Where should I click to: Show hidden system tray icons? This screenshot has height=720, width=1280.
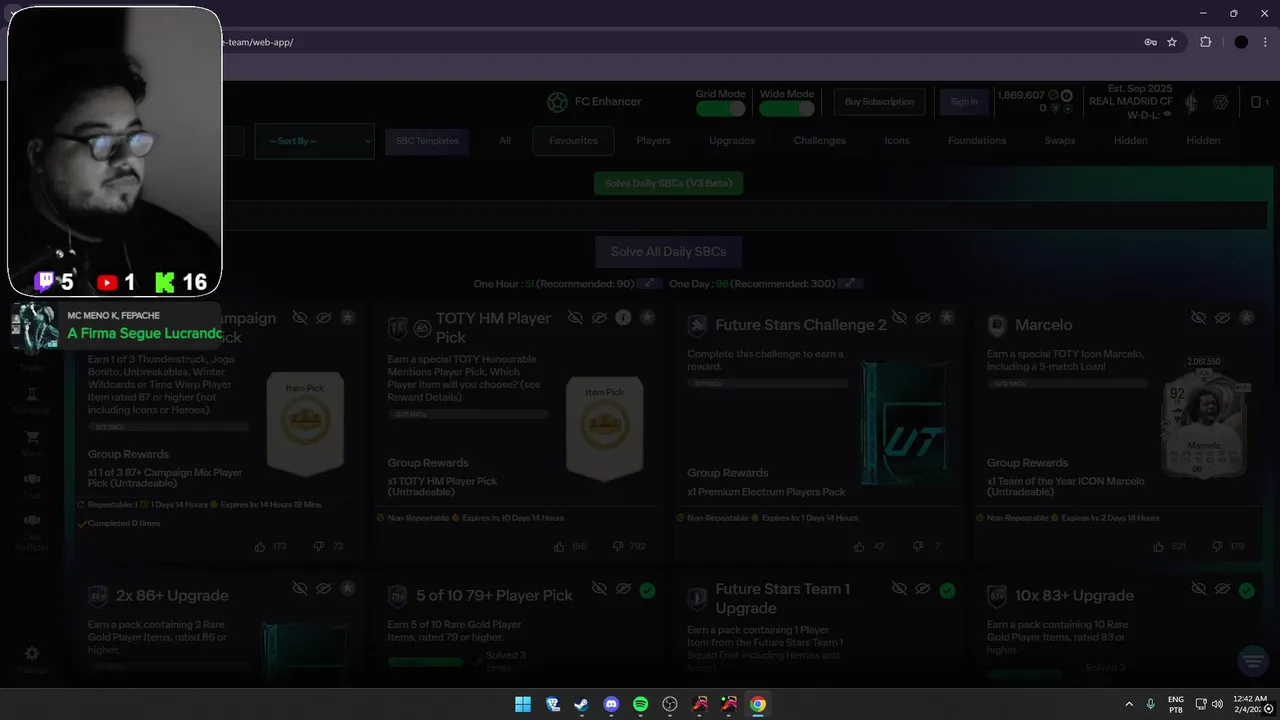click(1129, 704)
